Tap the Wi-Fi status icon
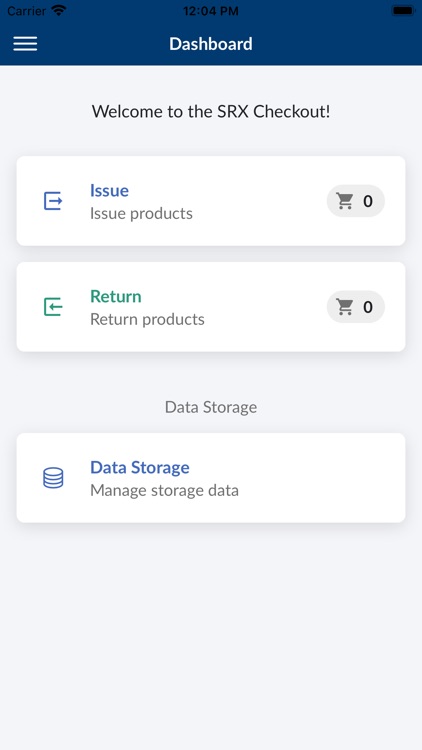The height and width of the screenshot is (750, 422). pyautogui.click(x=59, y=11)
